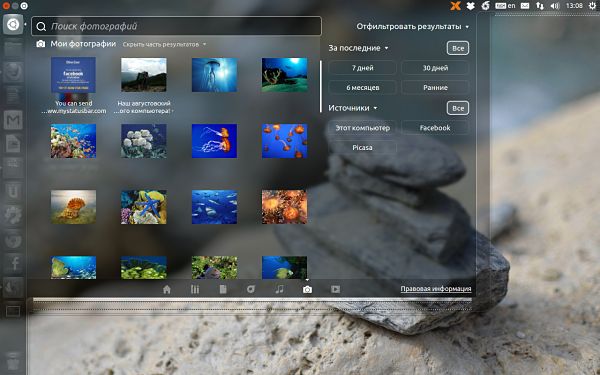Screen dimensions: 600x375
Task: Select the Photos lens camera icon
Action: (307, 290)
